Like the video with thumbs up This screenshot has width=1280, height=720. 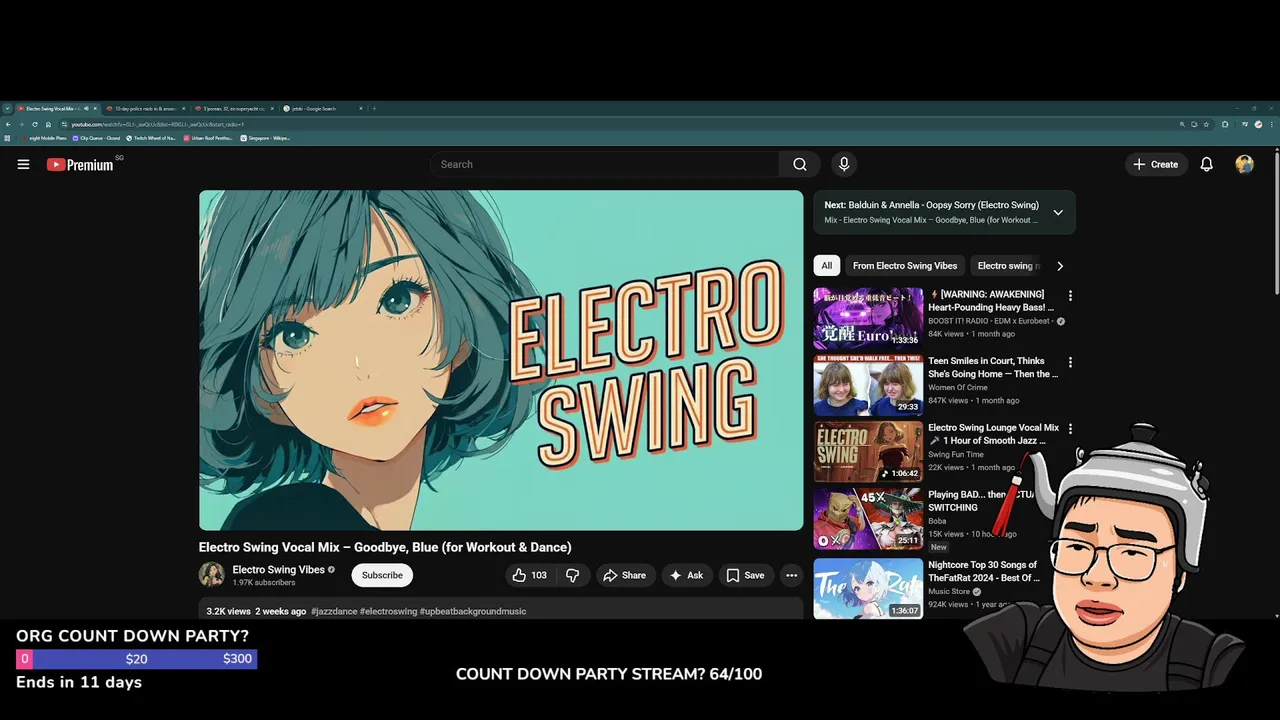[529, 575]
